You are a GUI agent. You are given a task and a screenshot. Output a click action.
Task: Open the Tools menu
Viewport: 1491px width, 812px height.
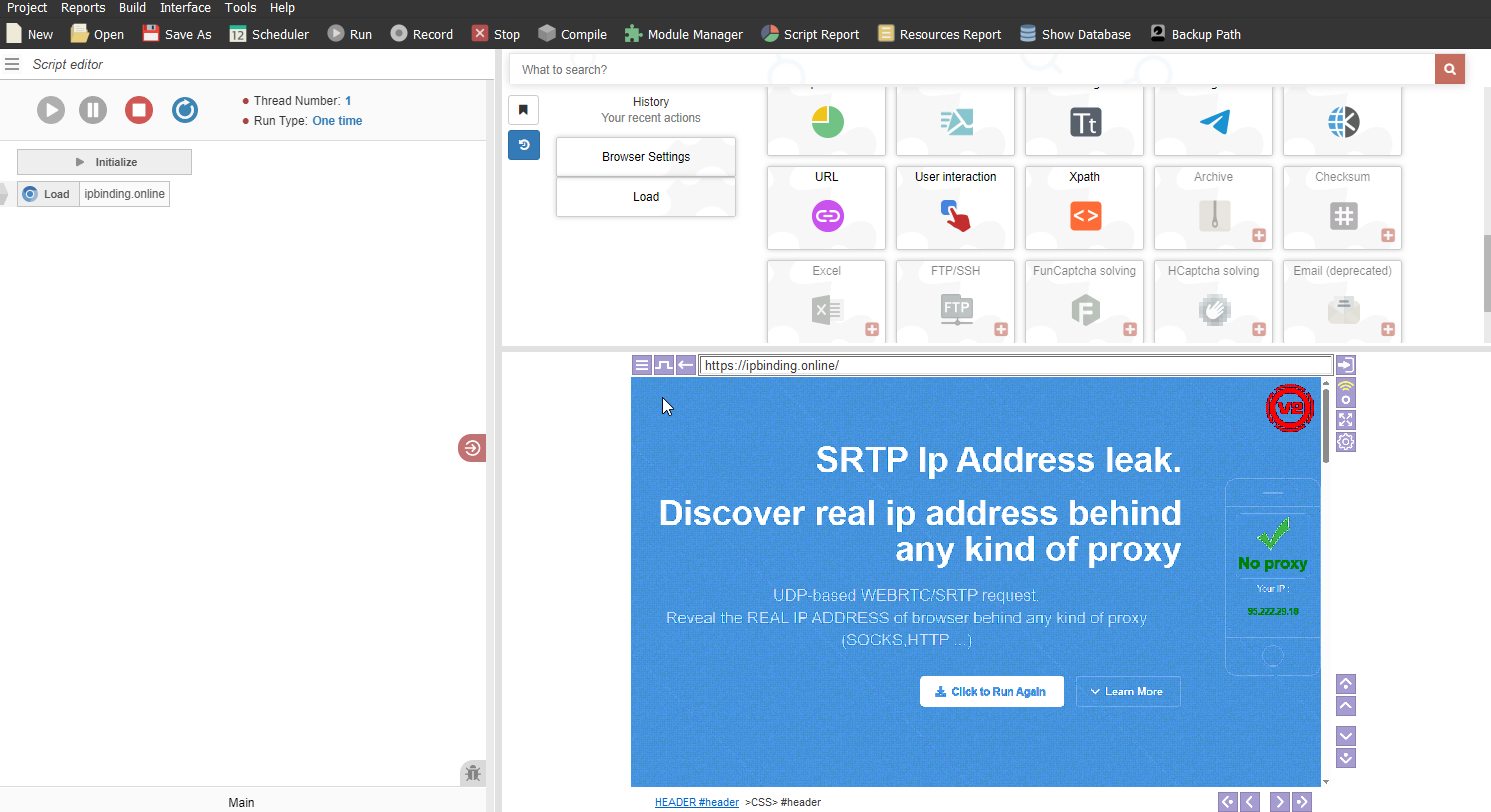pos(240,8)
